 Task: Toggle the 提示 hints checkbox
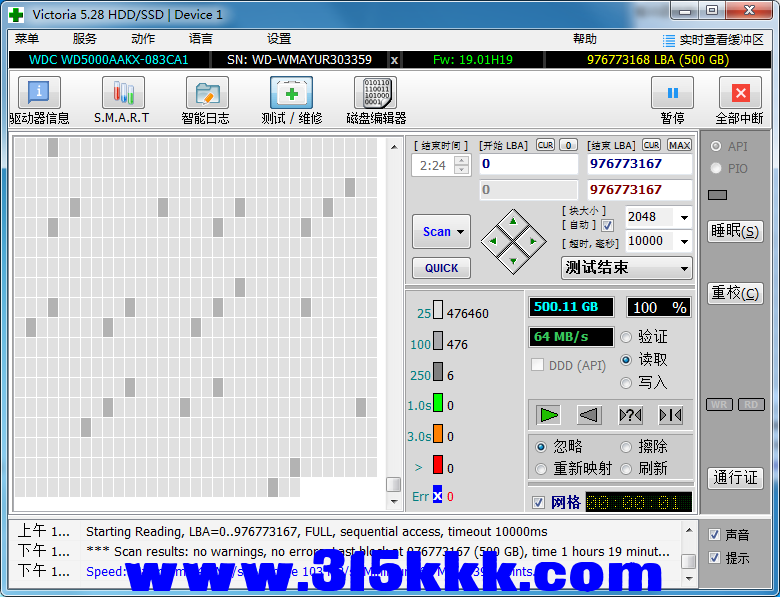(x=714, y=558)
